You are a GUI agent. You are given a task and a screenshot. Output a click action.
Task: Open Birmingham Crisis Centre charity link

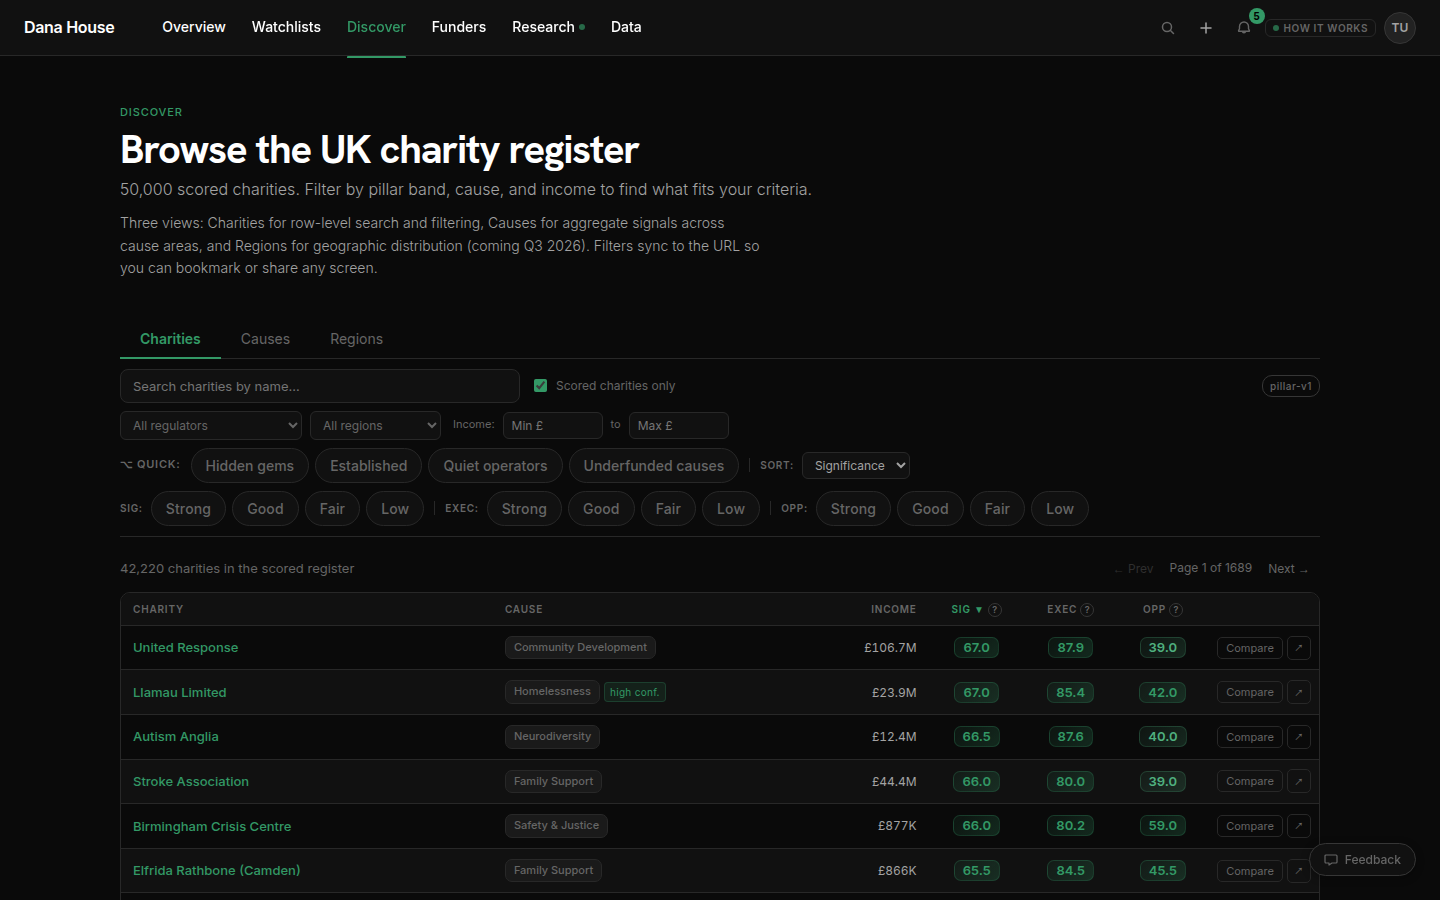click(212, 827)
